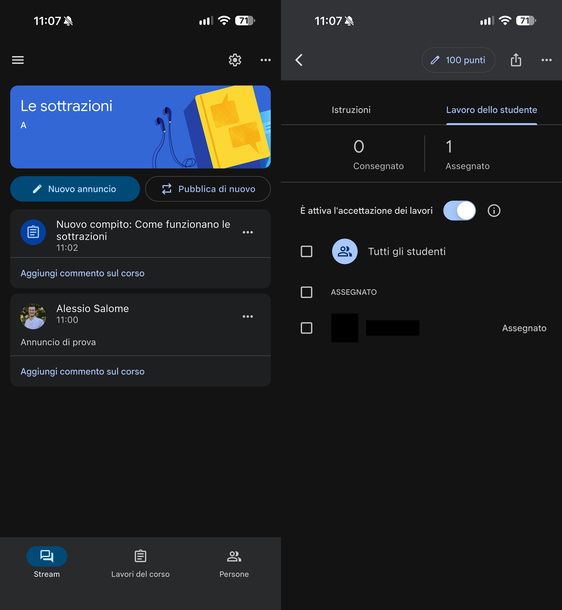562x610 pixels.
Task: Tap the Tutti gli studenti group icon
Action: click(x=345, y=251)
